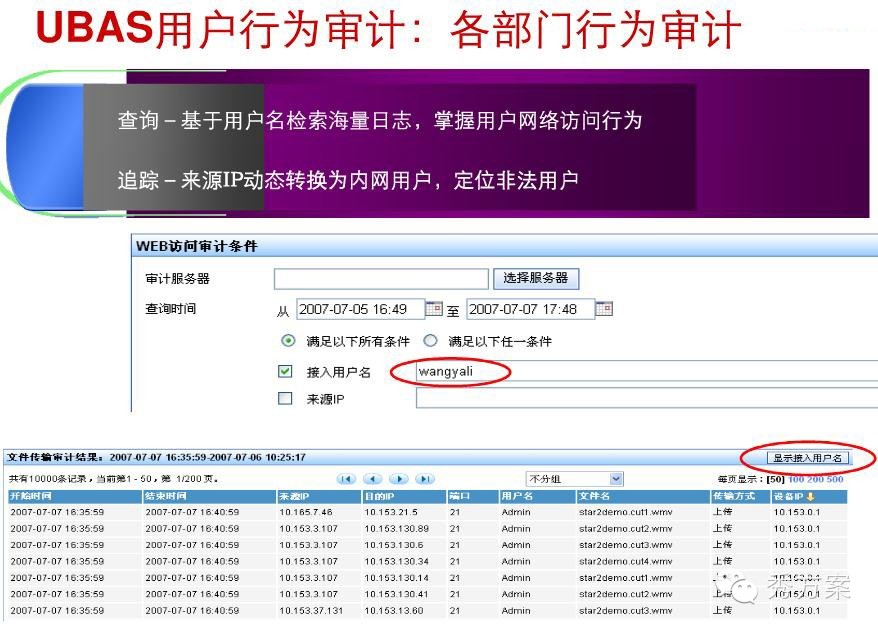Click sort arrow beside 设备IP header

point(810,496)
